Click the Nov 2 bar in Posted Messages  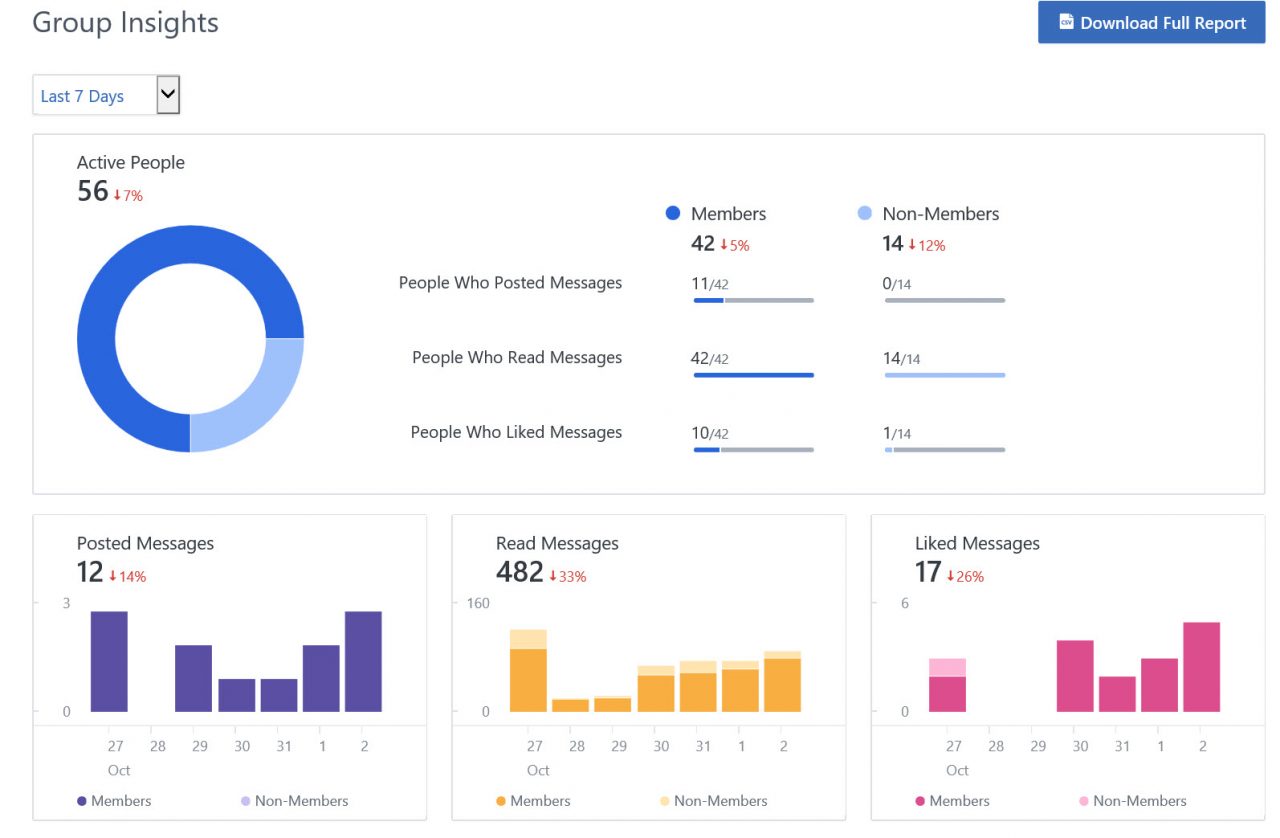point(363,662)
